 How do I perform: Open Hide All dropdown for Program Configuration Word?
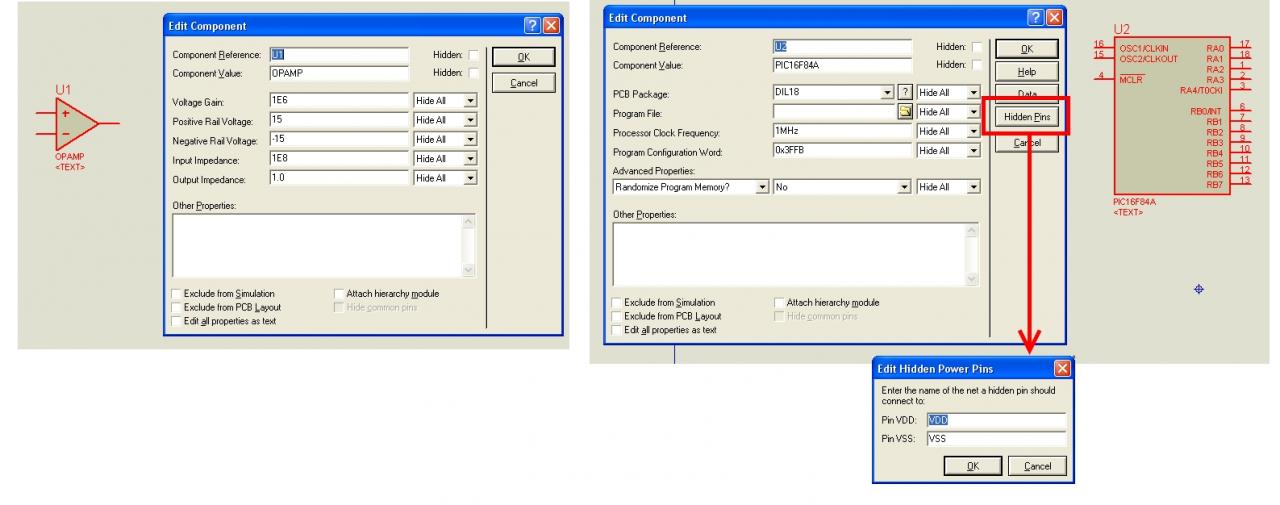[973, 150]
